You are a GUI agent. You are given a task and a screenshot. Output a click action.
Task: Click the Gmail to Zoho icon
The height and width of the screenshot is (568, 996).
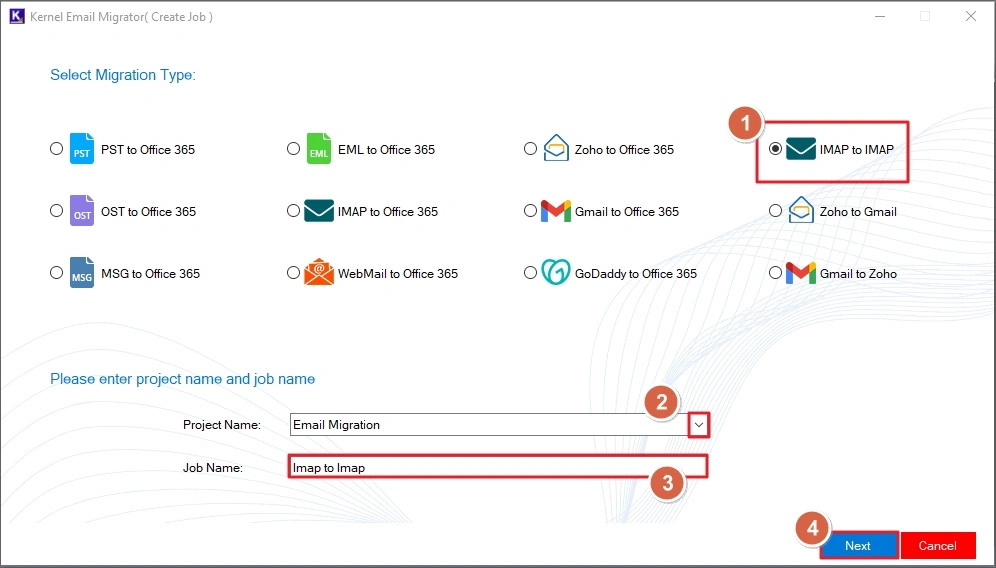pyautogui.click(x=801, y=273)
